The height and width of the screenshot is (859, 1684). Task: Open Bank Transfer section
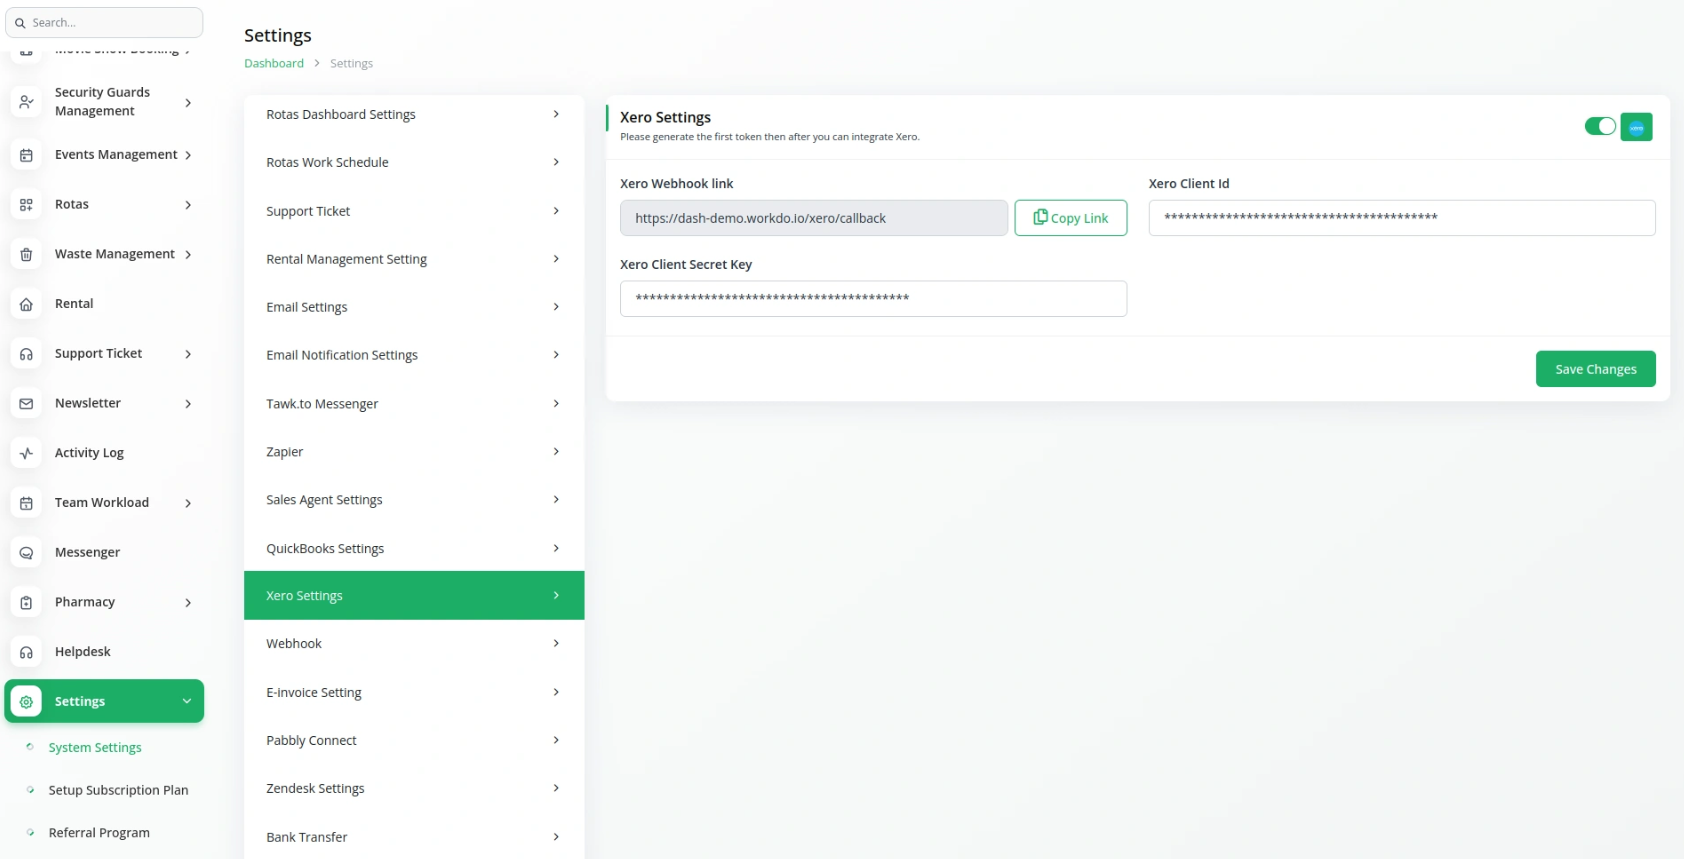(414, 838)
